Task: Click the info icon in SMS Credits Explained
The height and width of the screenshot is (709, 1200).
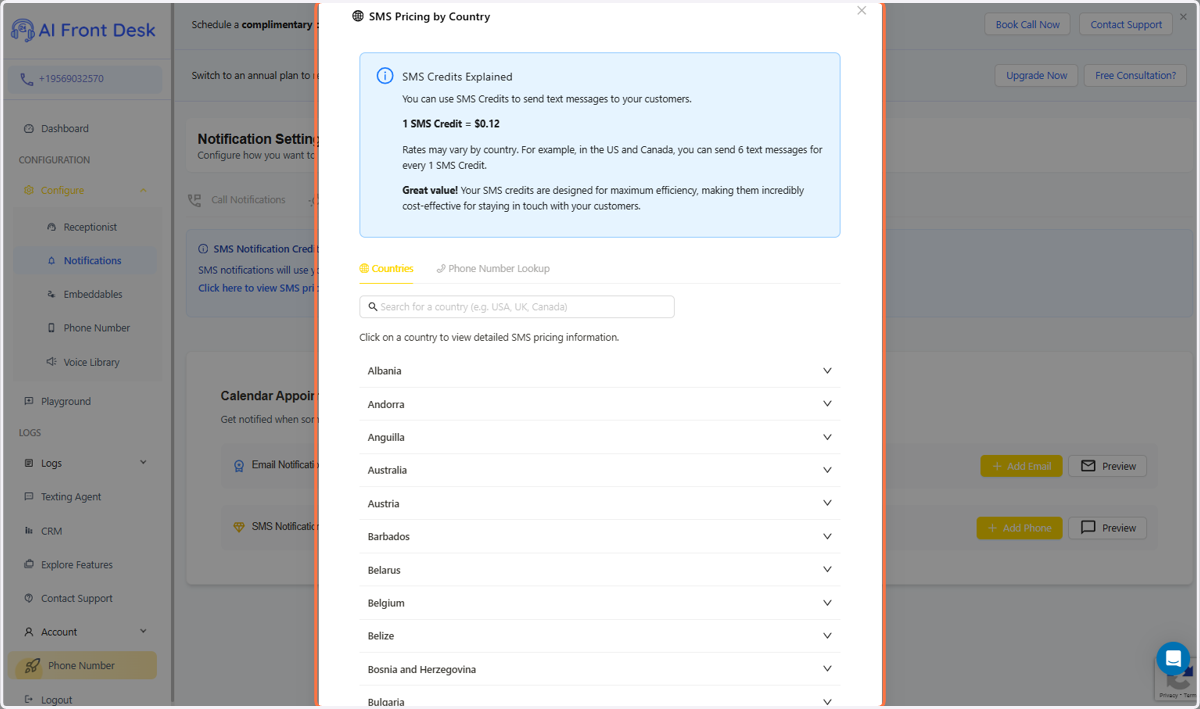Action: (384, 76)
